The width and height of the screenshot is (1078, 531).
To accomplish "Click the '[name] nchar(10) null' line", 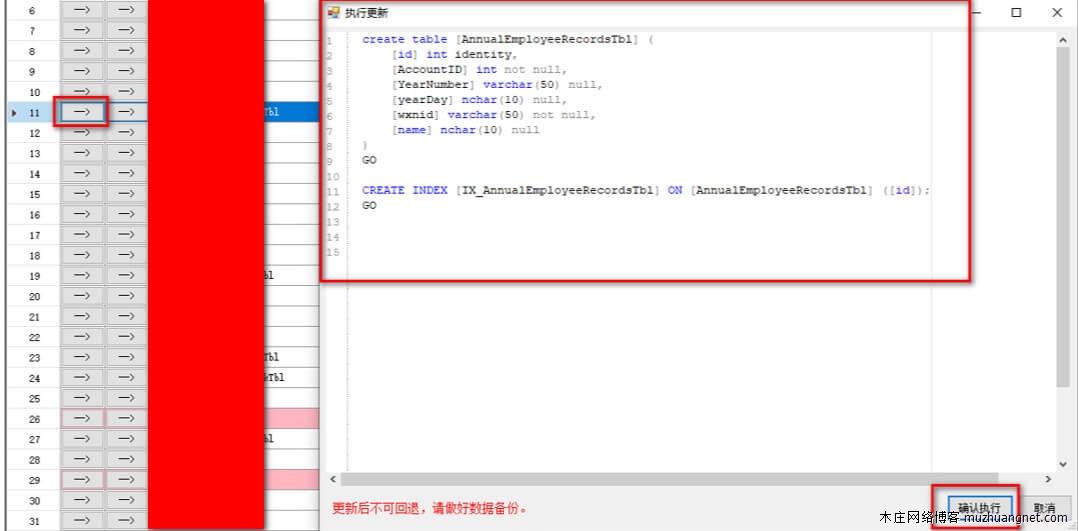I will pos(465,130).
